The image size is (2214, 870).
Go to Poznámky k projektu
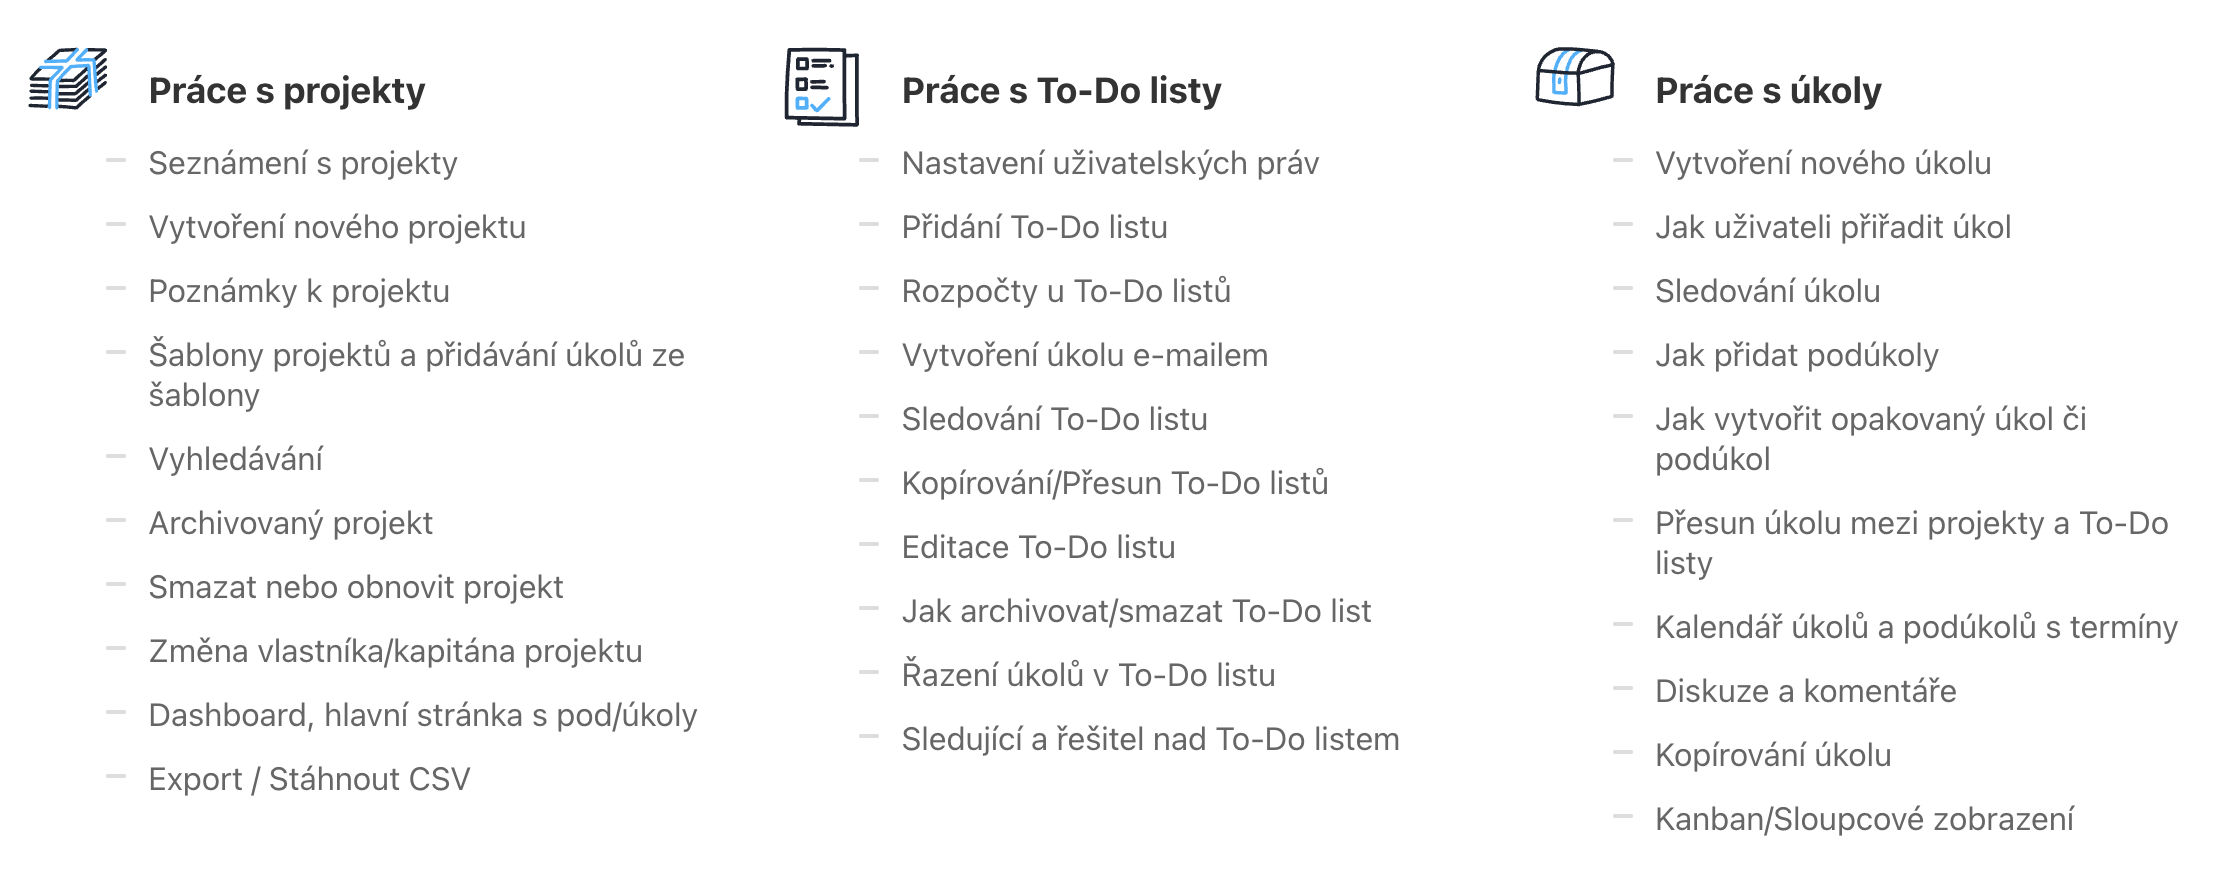[299, 291]
